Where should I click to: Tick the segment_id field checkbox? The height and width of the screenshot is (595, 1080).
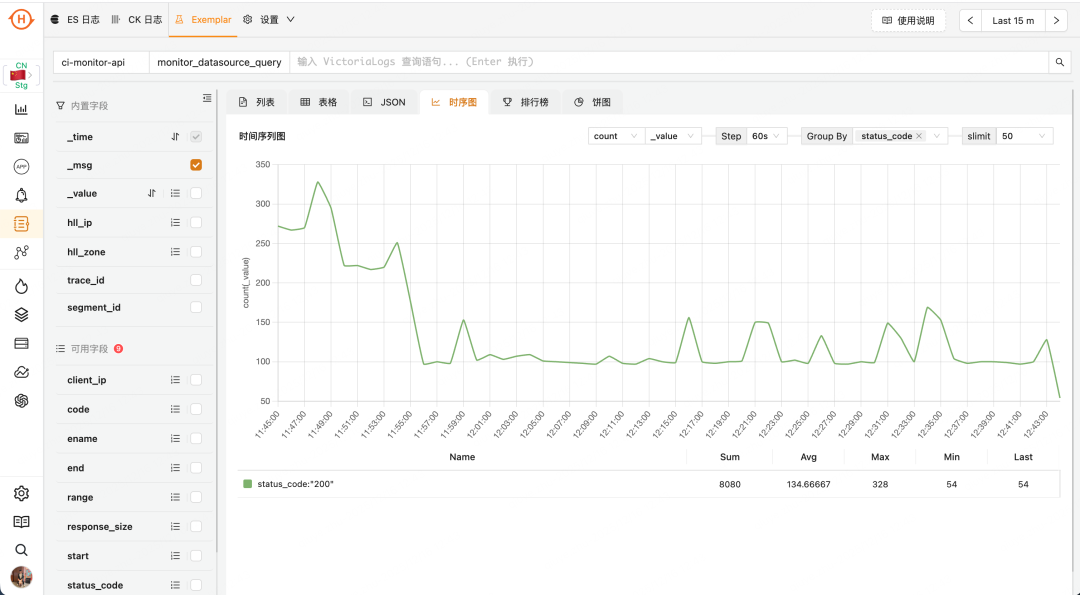tap(196, 307)
